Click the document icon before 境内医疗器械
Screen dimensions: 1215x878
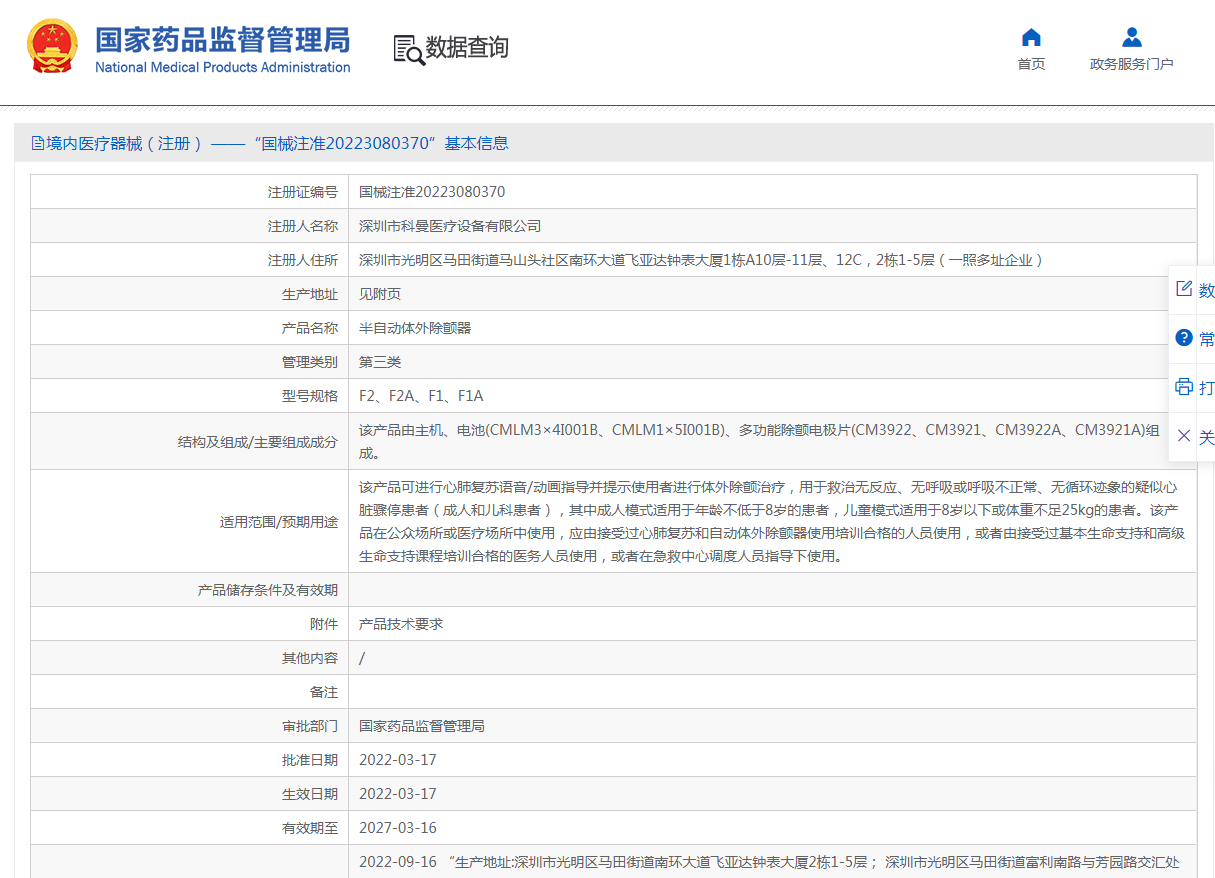click(x=38, y=143)
